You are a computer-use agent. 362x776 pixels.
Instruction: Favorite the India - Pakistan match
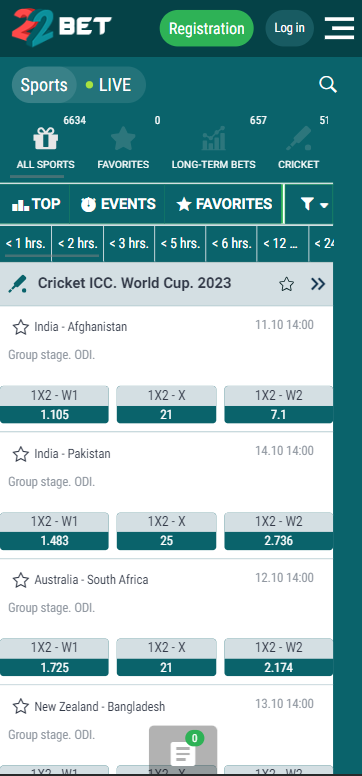pos(20,454)
